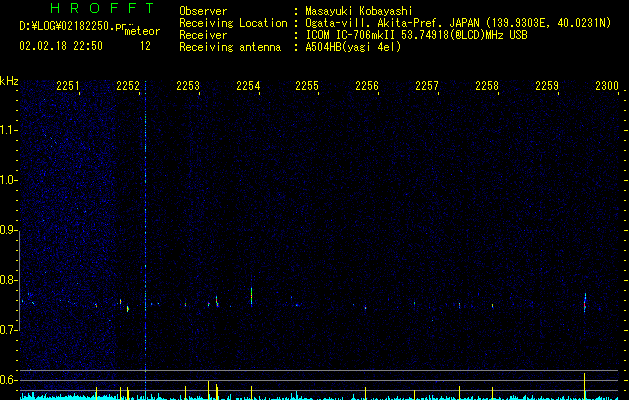This screenshot has height=400, width=629.
Task: Click the ICOM IC-706mkII receiver description
Action: click(416, 35)
